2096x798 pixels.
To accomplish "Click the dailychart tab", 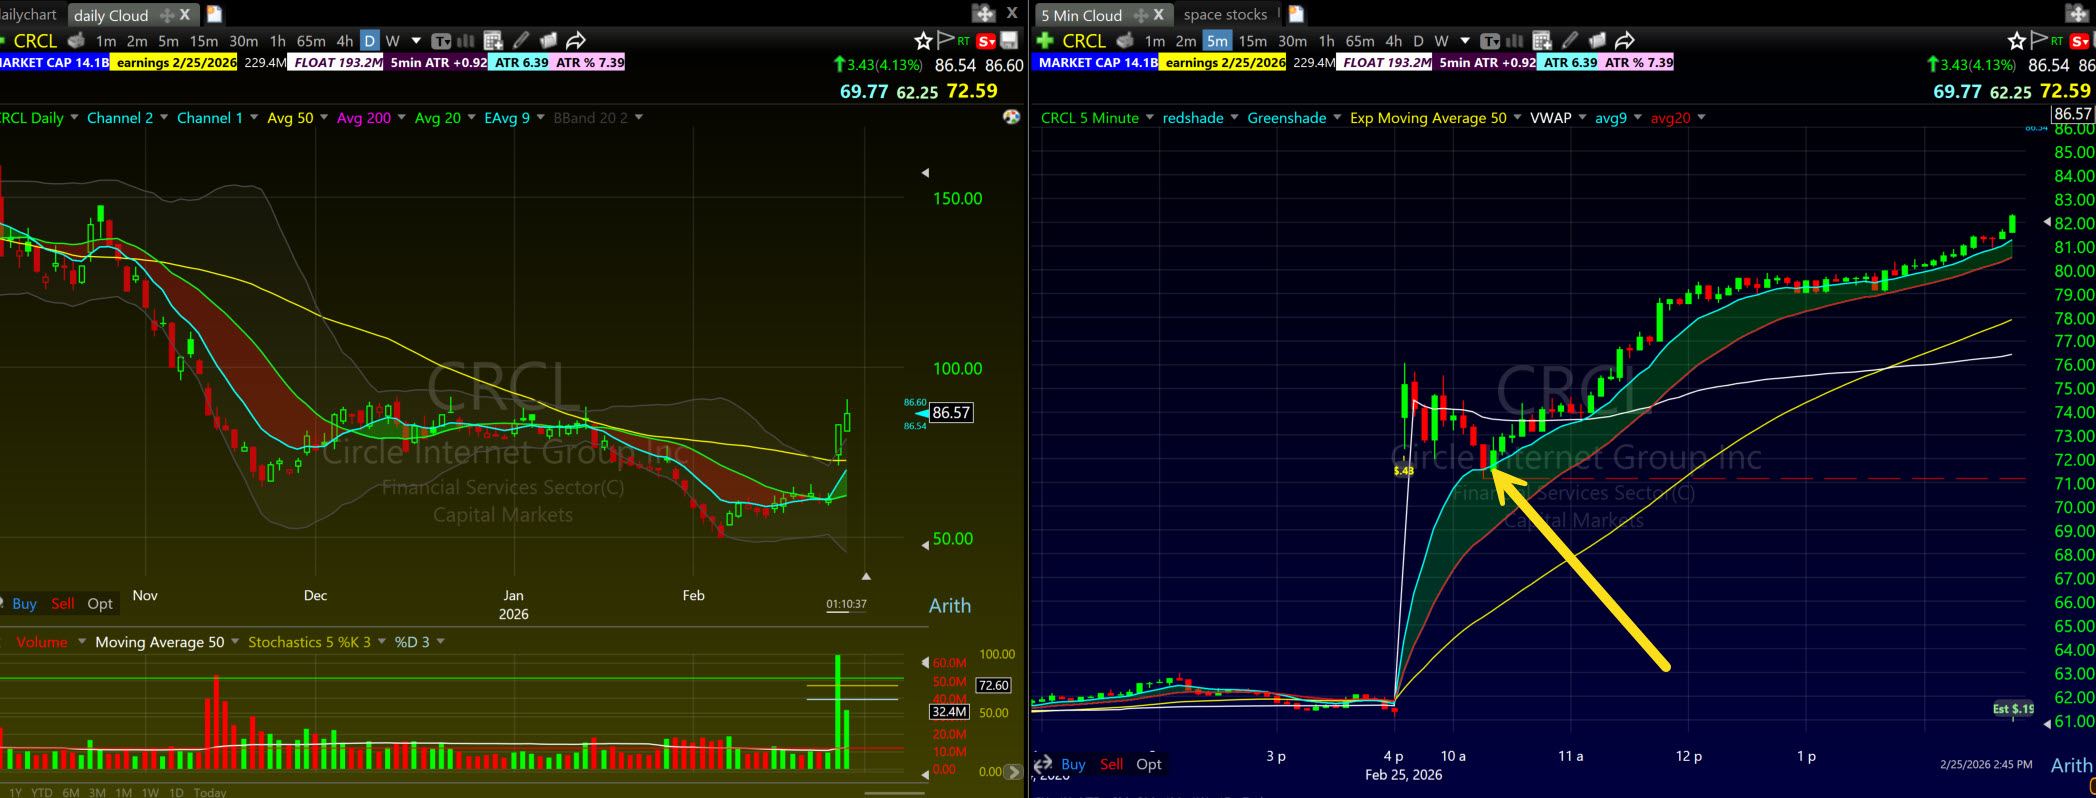I will pyautogui.click(x=29, y=14).
